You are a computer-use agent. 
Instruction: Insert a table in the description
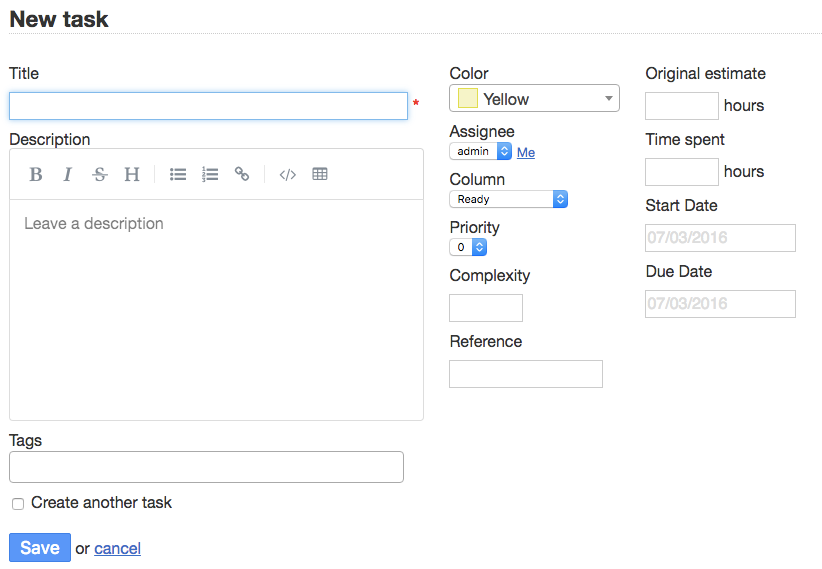click(x=320, y=174)
